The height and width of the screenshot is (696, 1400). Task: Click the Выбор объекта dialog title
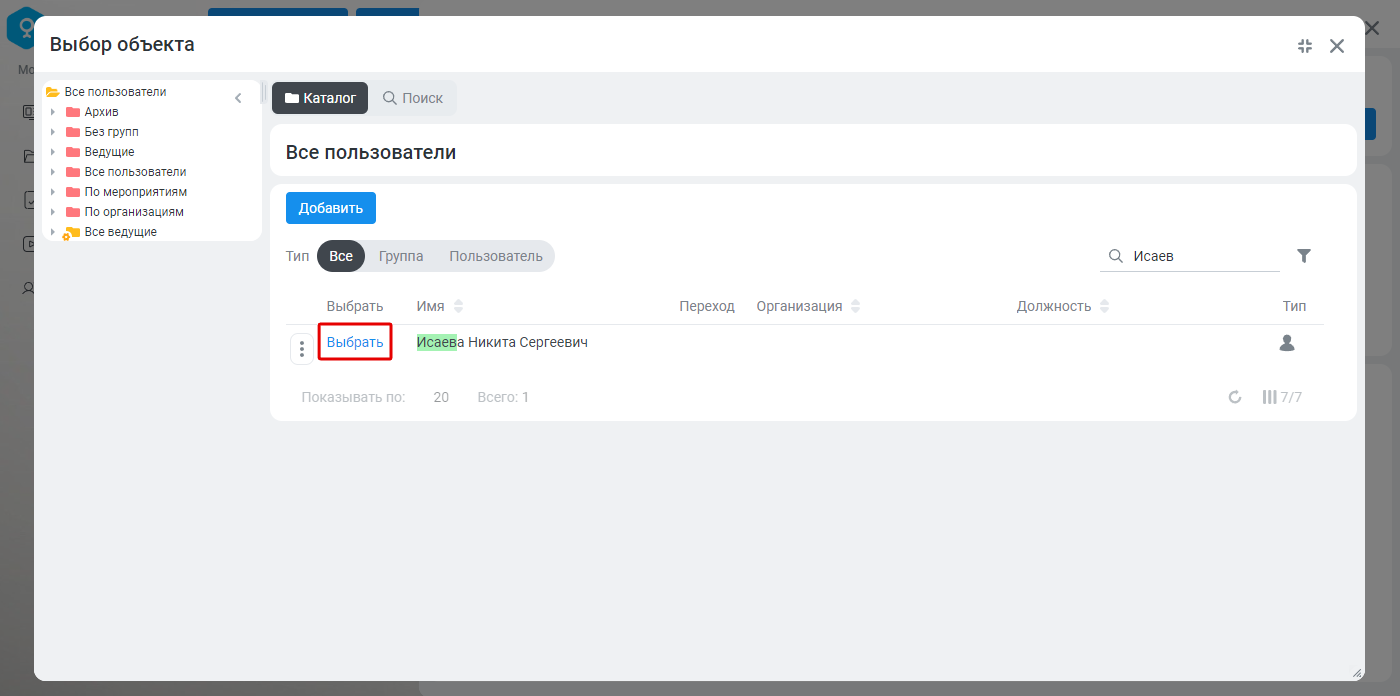(122, 44)
